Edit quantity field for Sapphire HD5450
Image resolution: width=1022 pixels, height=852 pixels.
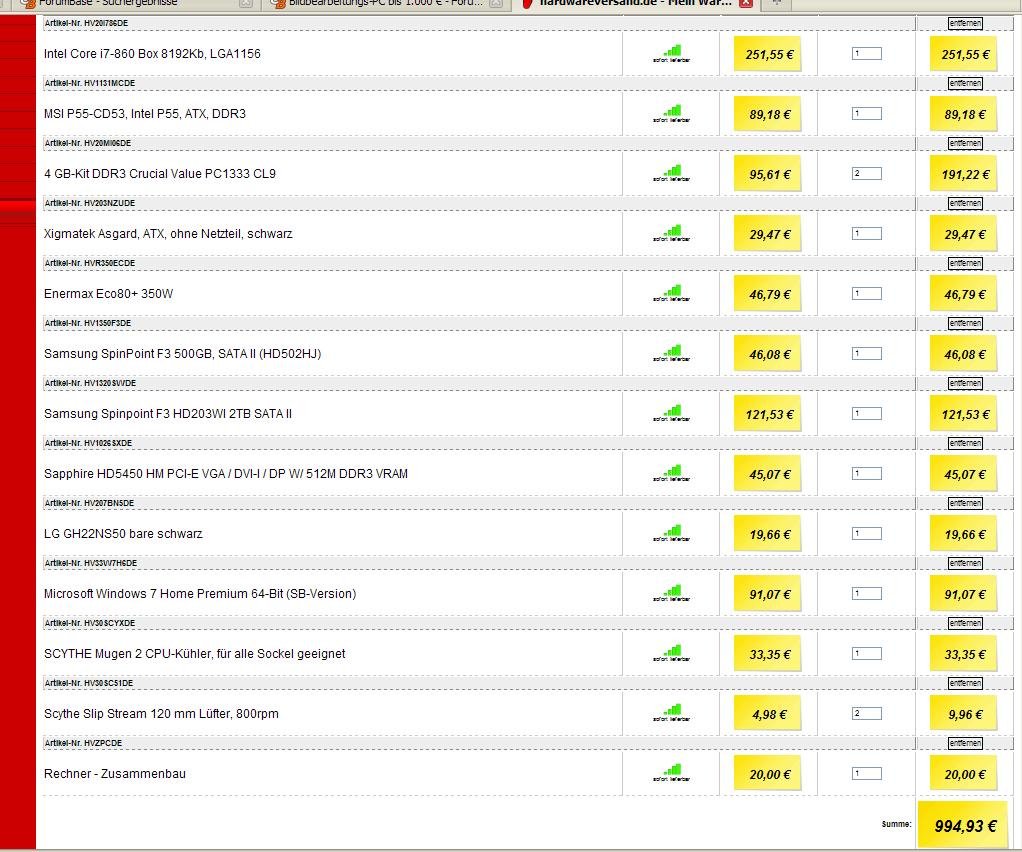tap(867, 473)
